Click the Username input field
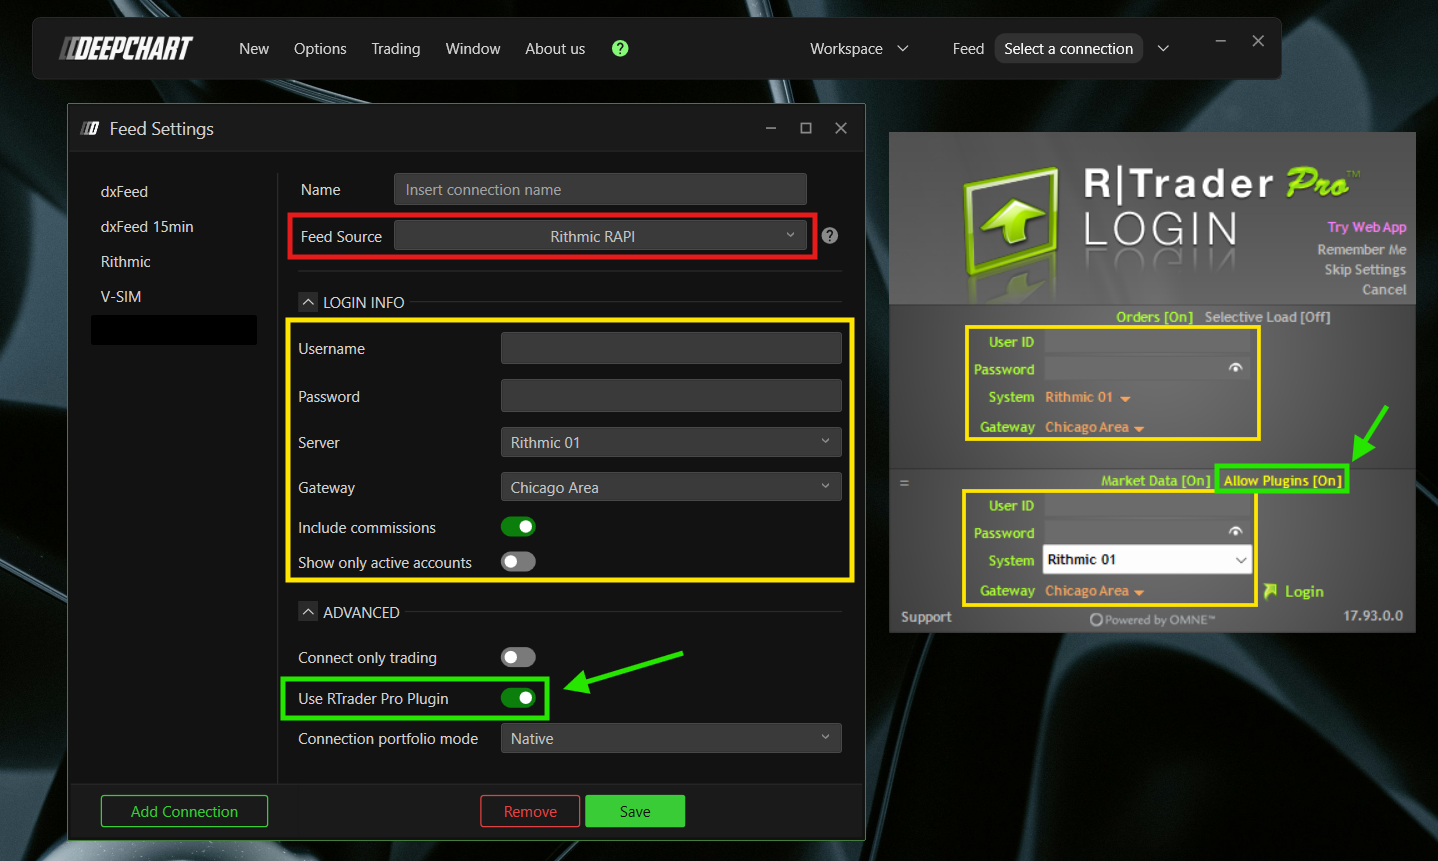Image resolution: width=1438 pixels, height=861 pixels. pyautogui.click(x=671, y=348)
